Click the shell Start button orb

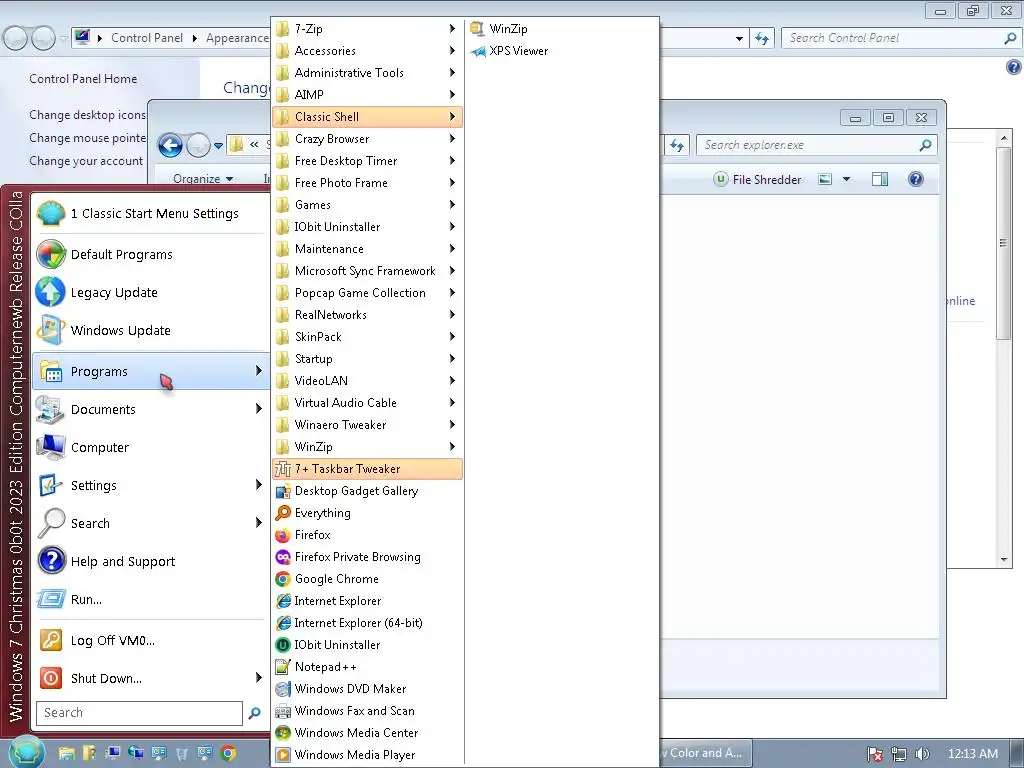25,752
